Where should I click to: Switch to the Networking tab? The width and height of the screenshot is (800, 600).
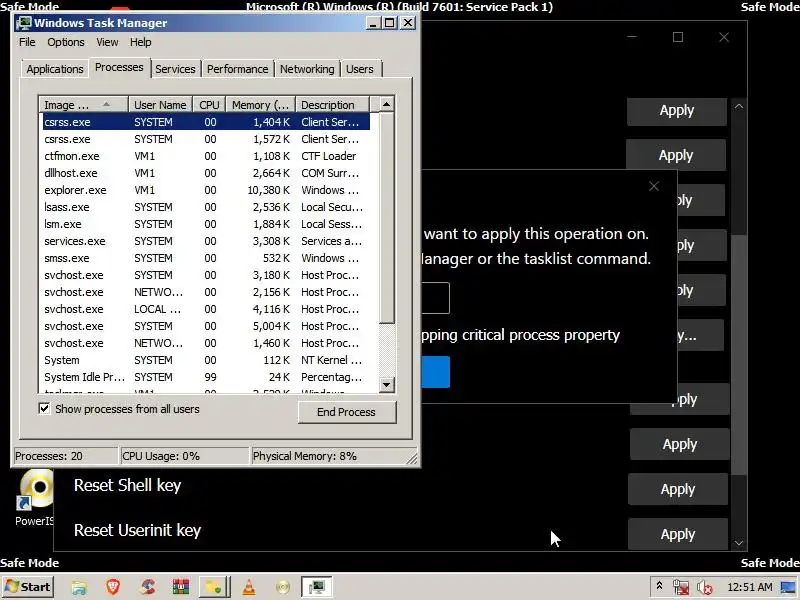(307, 69)
